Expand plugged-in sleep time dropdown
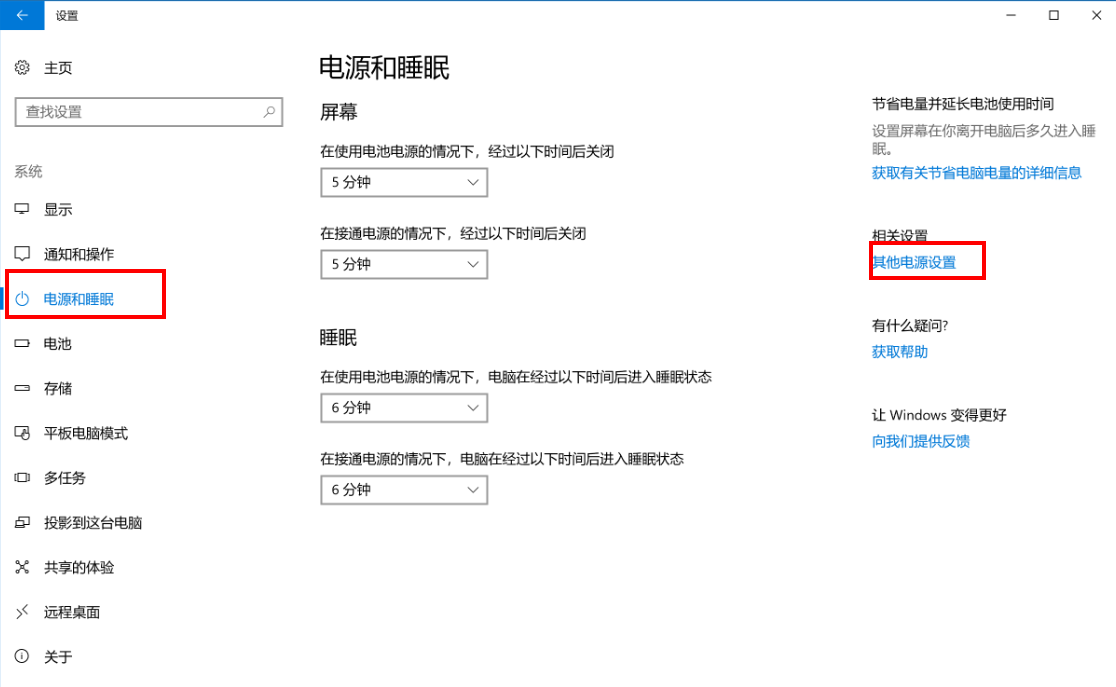The image size is (1116, 687). (x=403, y=490)
